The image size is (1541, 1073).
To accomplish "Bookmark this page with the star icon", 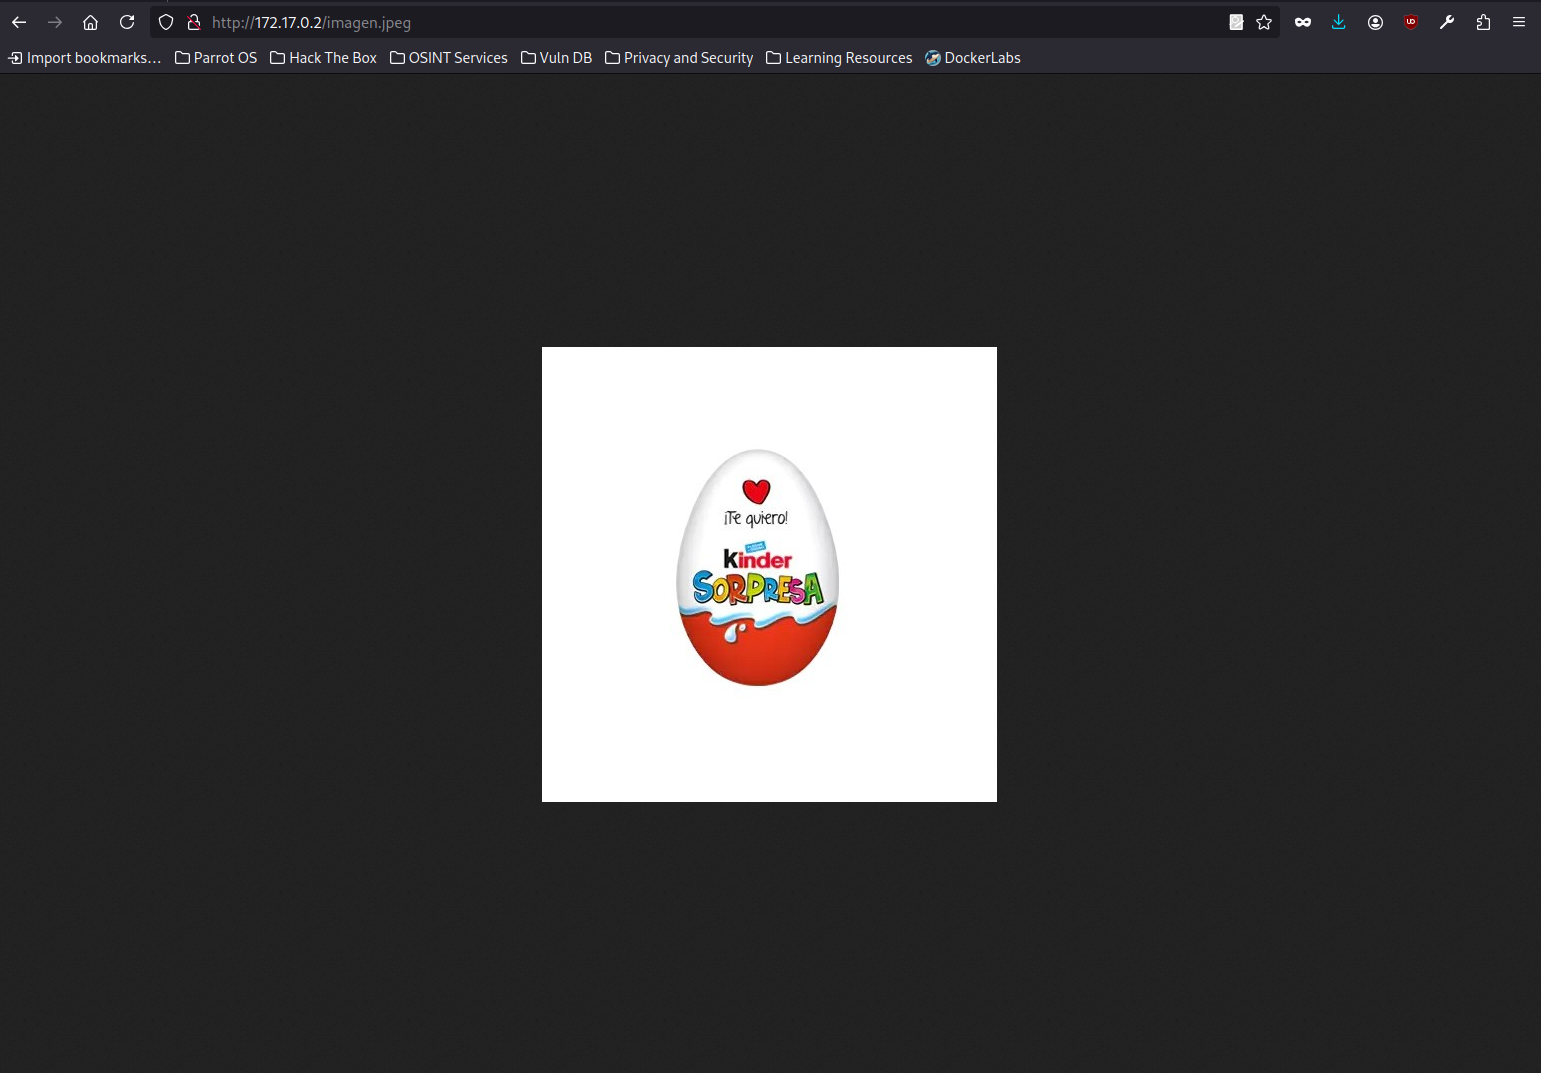I will 1264,22.
